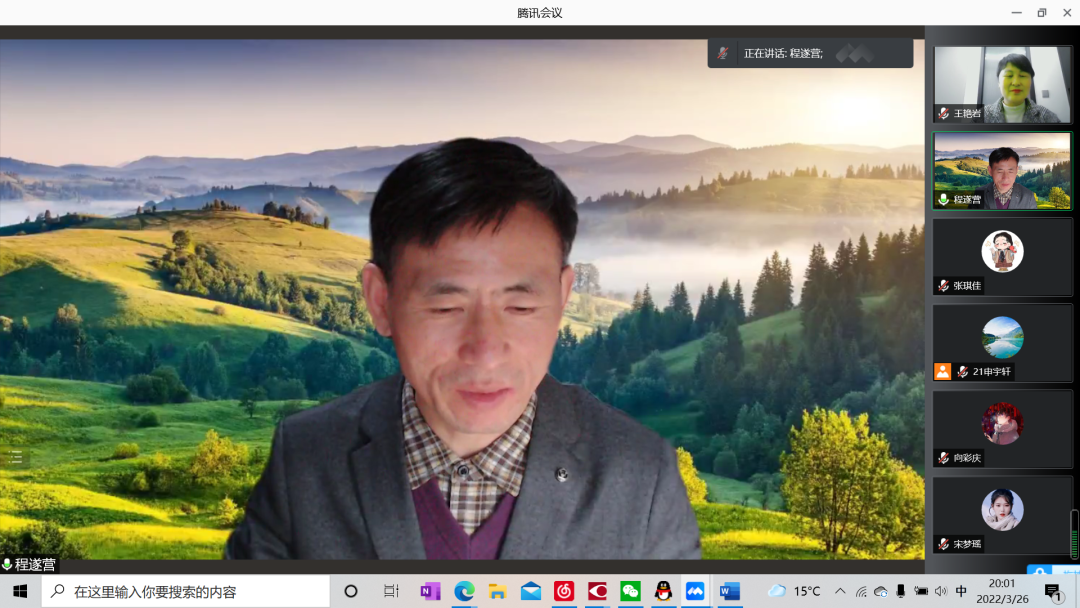
Task: Open the notification action center
Action: click(1052, 592)
